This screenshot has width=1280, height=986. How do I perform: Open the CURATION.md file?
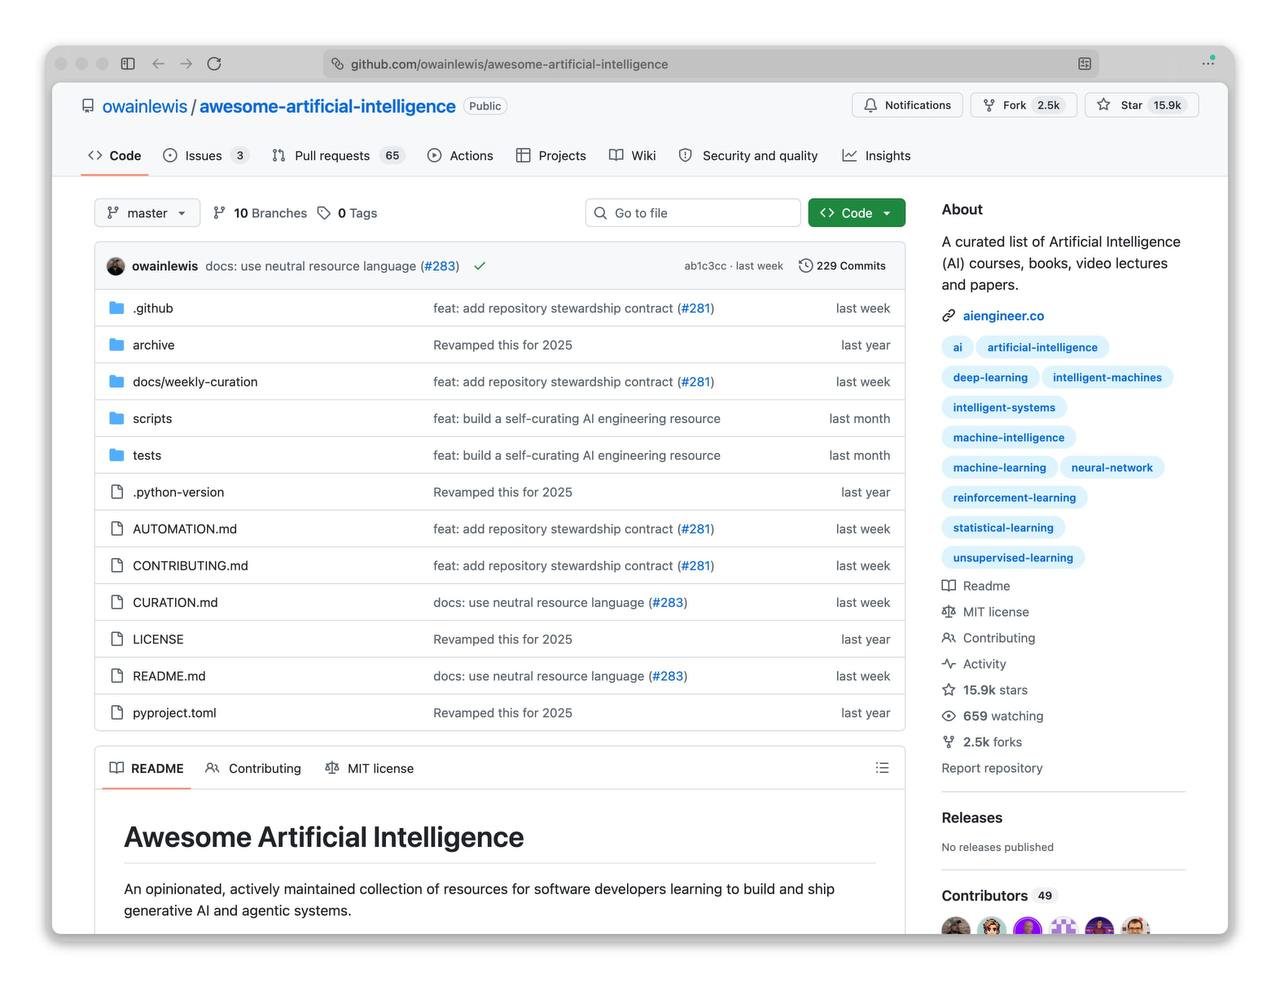175,603
